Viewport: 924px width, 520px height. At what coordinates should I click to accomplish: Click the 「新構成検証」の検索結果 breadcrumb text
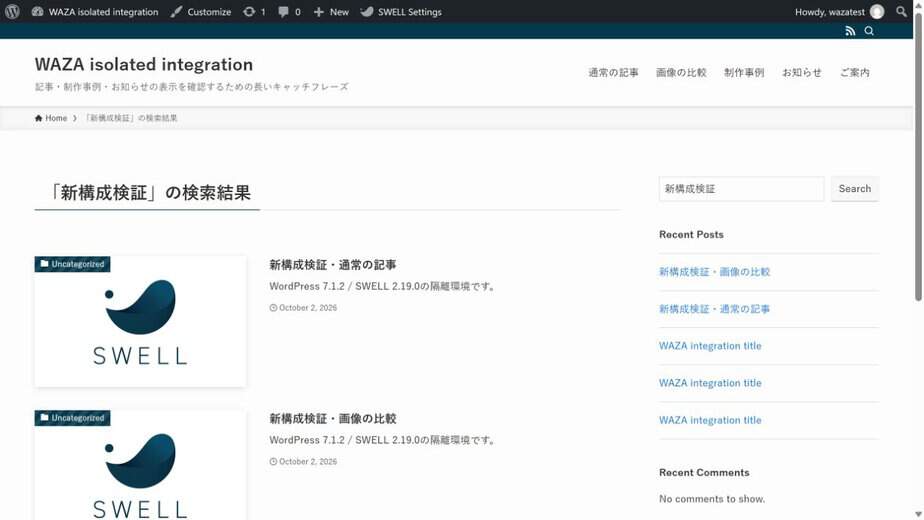coord(131,118)
